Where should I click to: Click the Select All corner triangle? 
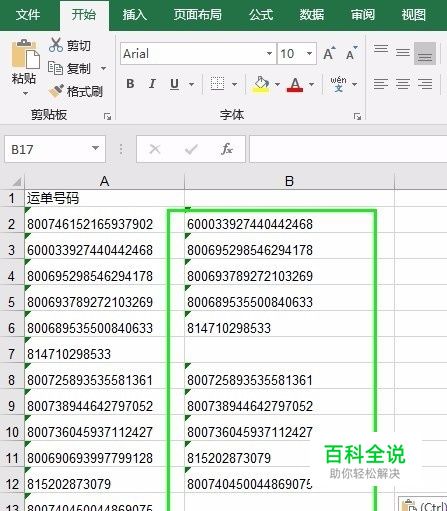tap(16, 182)
